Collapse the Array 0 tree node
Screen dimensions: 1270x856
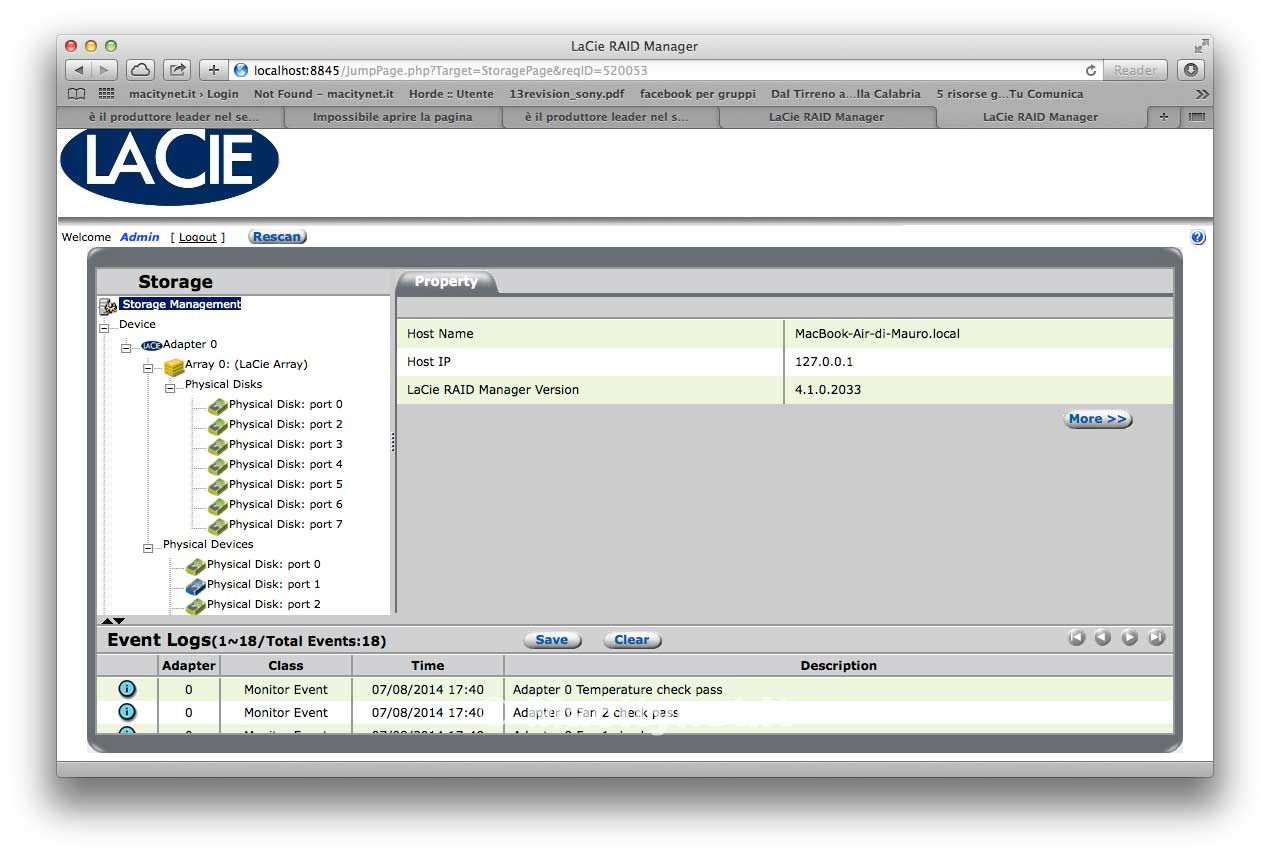[148, 368]
